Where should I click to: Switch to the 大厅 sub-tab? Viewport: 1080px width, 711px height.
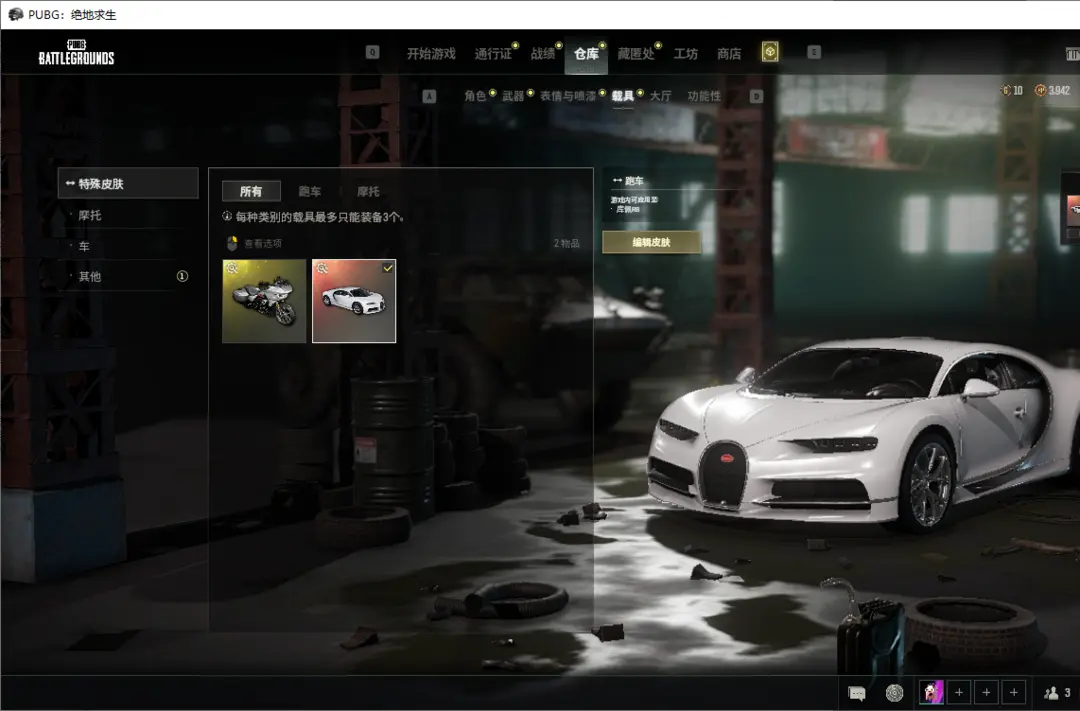point(661,96)
